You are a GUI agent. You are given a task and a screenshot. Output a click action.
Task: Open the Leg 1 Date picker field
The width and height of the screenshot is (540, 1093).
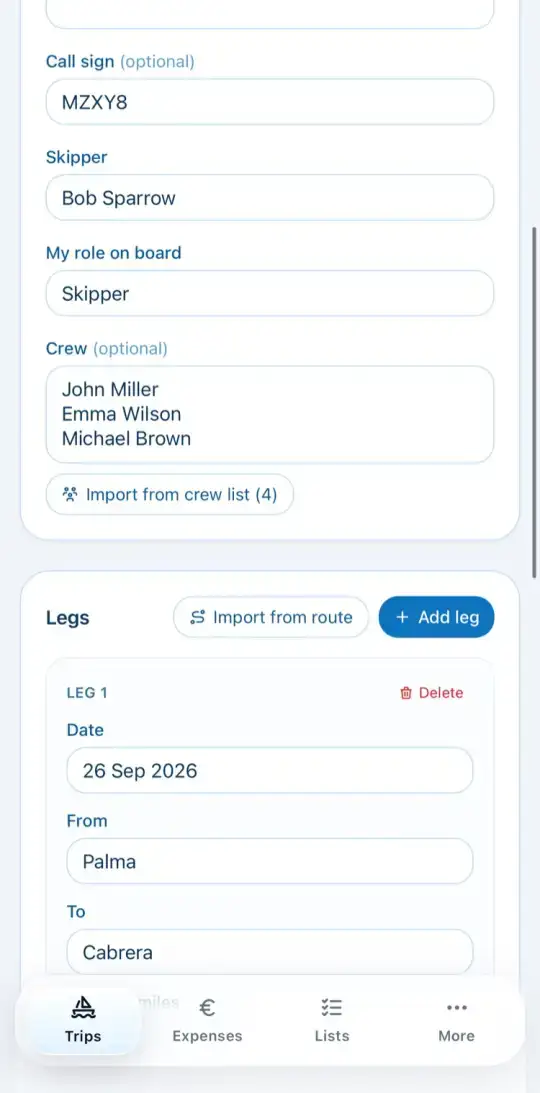[270, 770]
